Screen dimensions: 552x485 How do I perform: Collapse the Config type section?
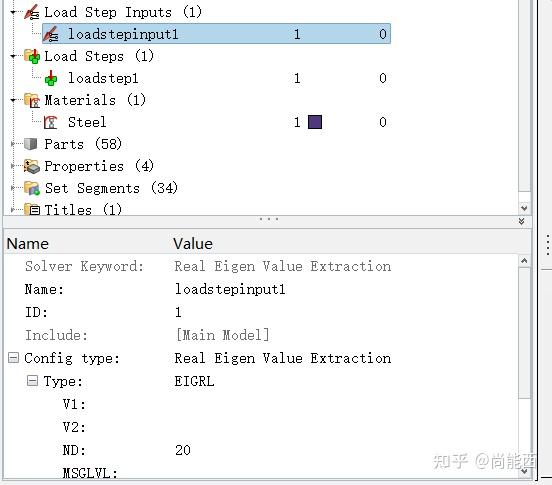pyautogui.click(x=13, y=358)
